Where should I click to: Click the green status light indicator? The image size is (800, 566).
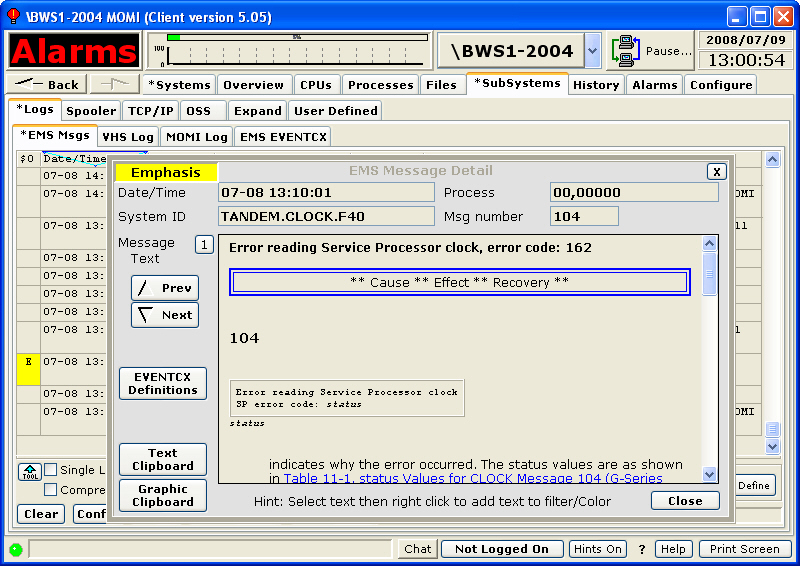15,549
